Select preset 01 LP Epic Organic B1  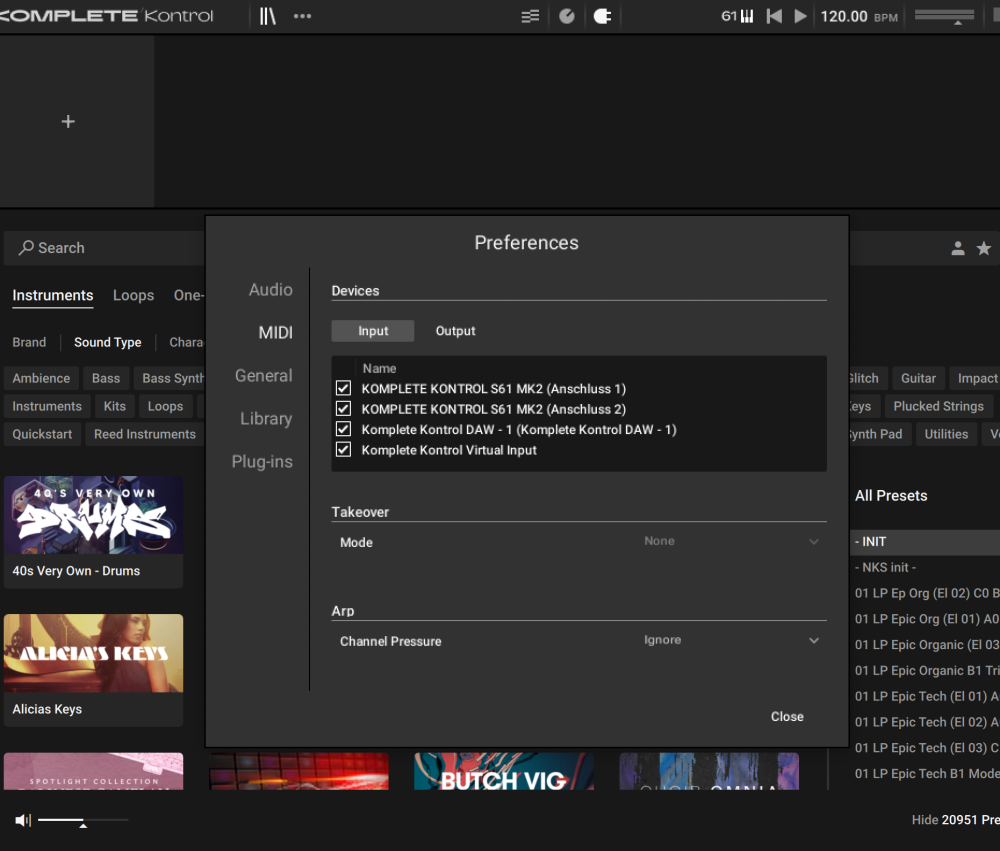925,670
